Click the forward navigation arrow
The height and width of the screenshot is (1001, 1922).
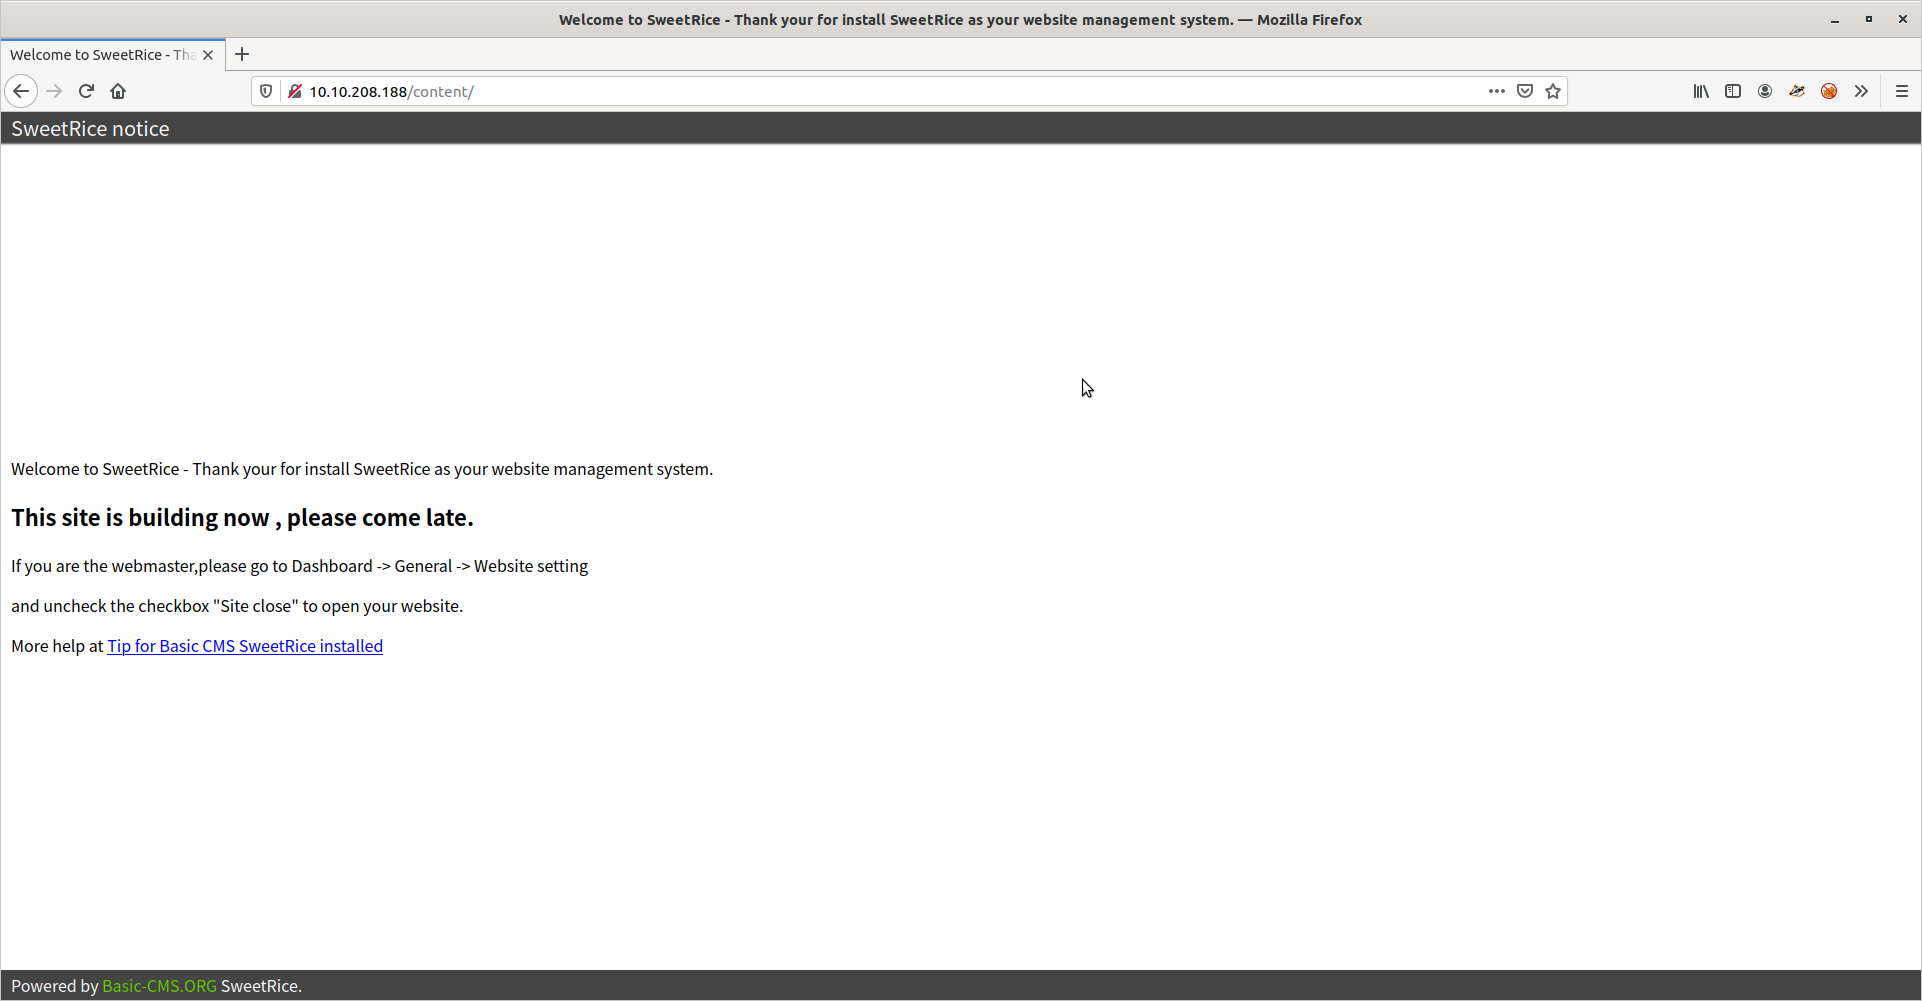(x=54, y=91)
